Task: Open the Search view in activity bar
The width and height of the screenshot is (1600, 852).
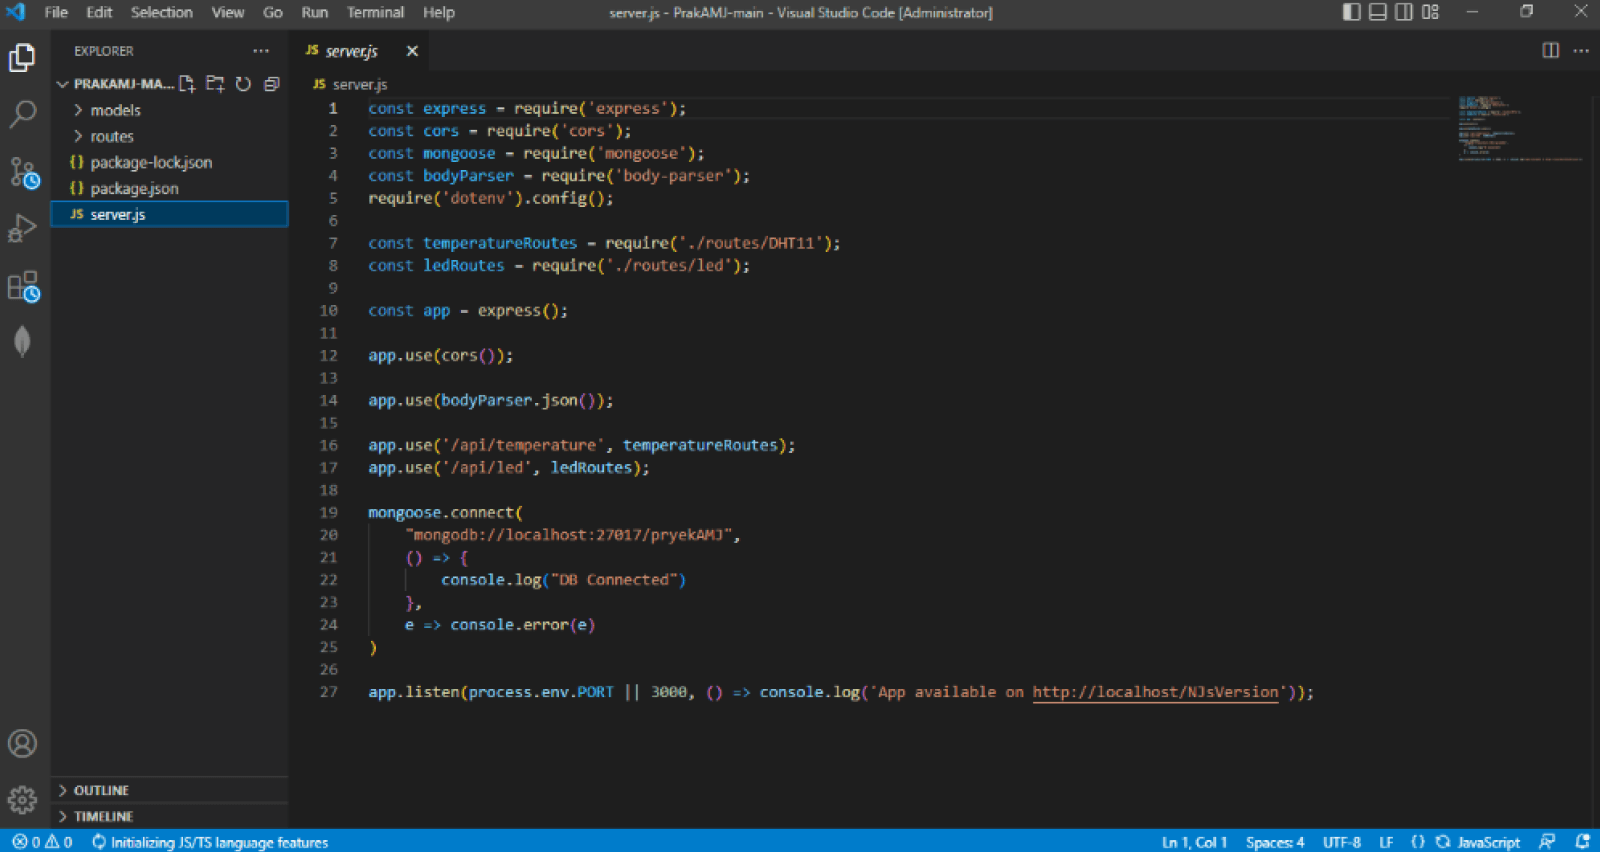Action: pyautogui.click(x=22, y=114)
